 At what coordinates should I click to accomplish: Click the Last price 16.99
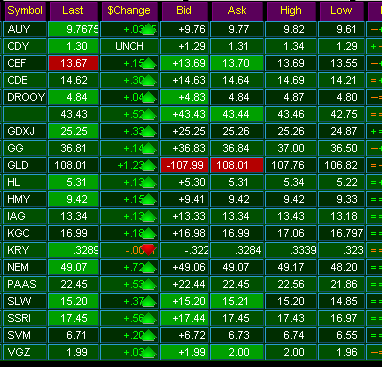pos(74,233)
